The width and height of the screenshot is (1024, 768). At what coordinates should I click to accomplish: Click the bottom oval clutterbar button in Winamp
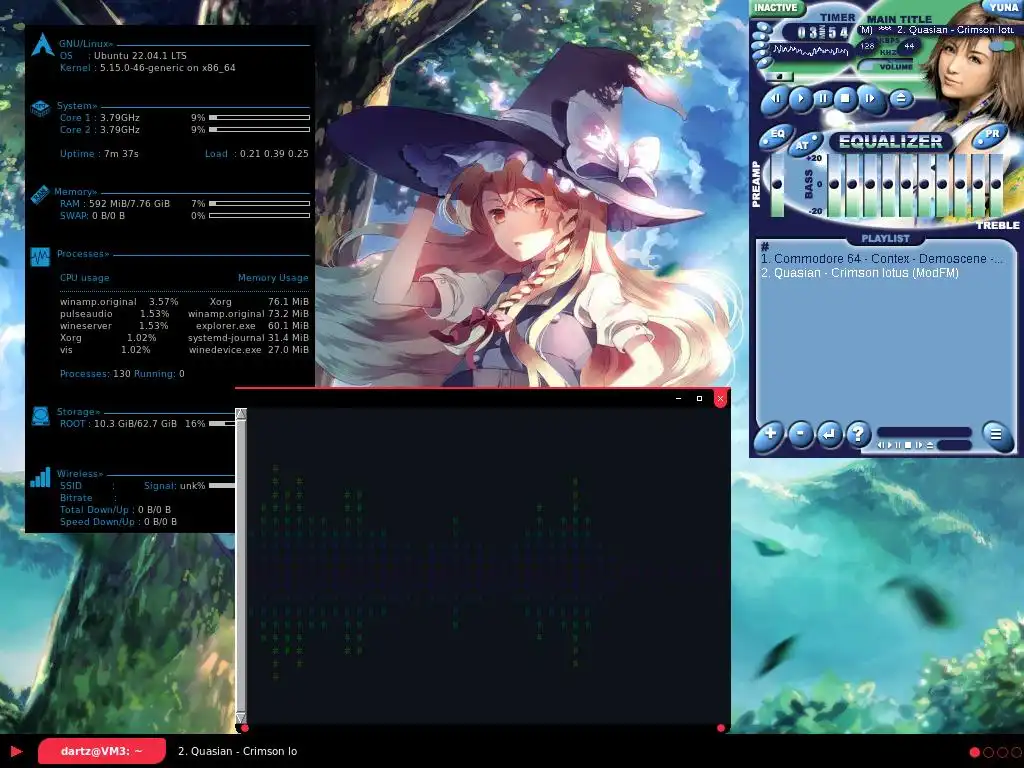tap(764, 64)
